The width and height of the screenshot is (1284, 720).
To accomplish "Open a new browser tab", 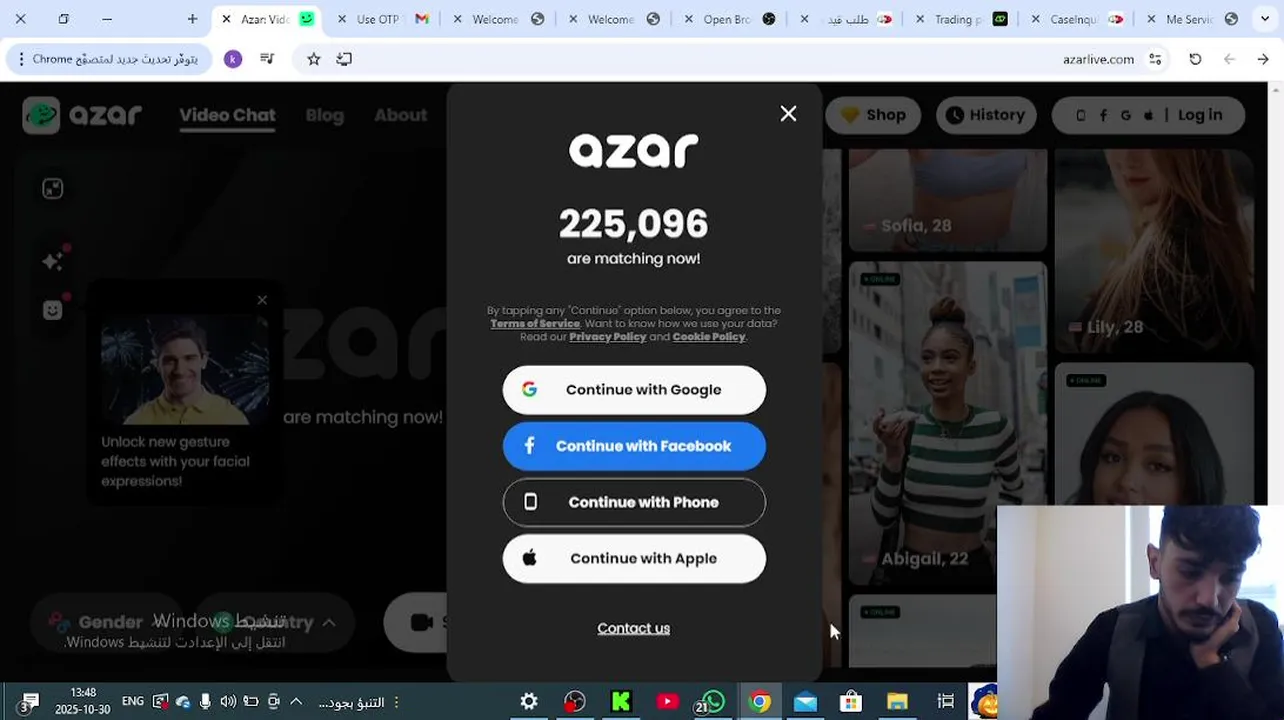I will (192, 19).
